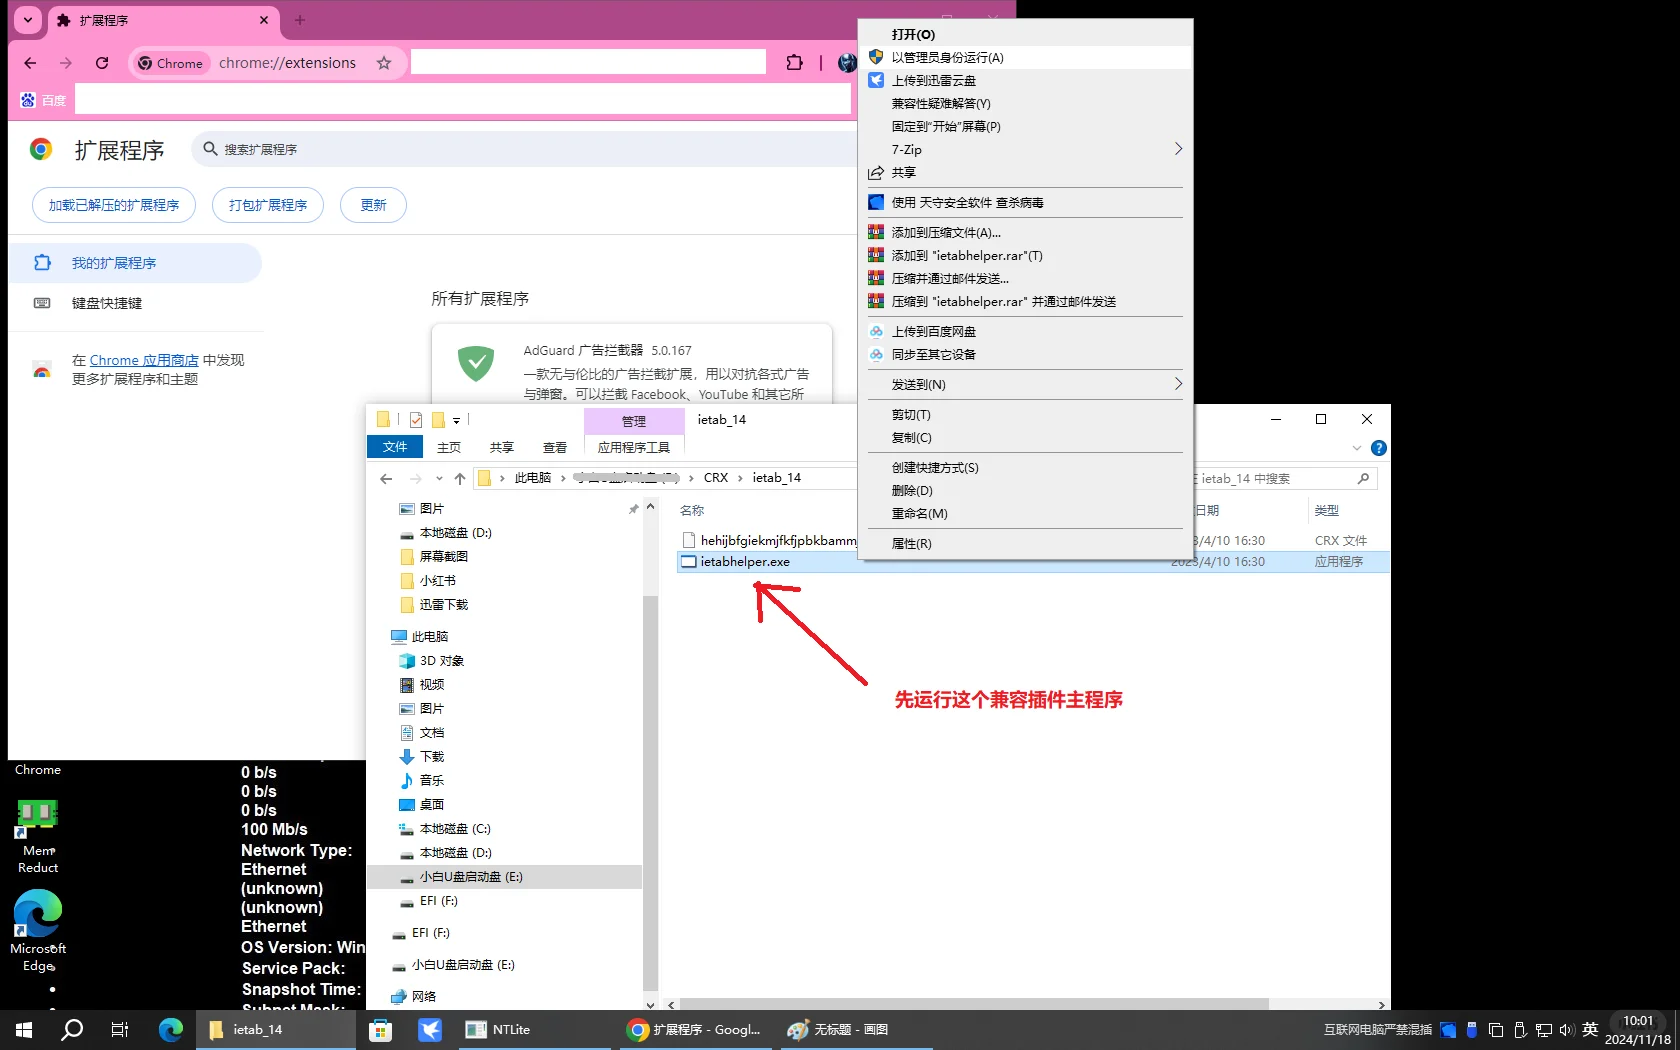
Task: Click the AdGuard green shield icon
Action: 476,362
